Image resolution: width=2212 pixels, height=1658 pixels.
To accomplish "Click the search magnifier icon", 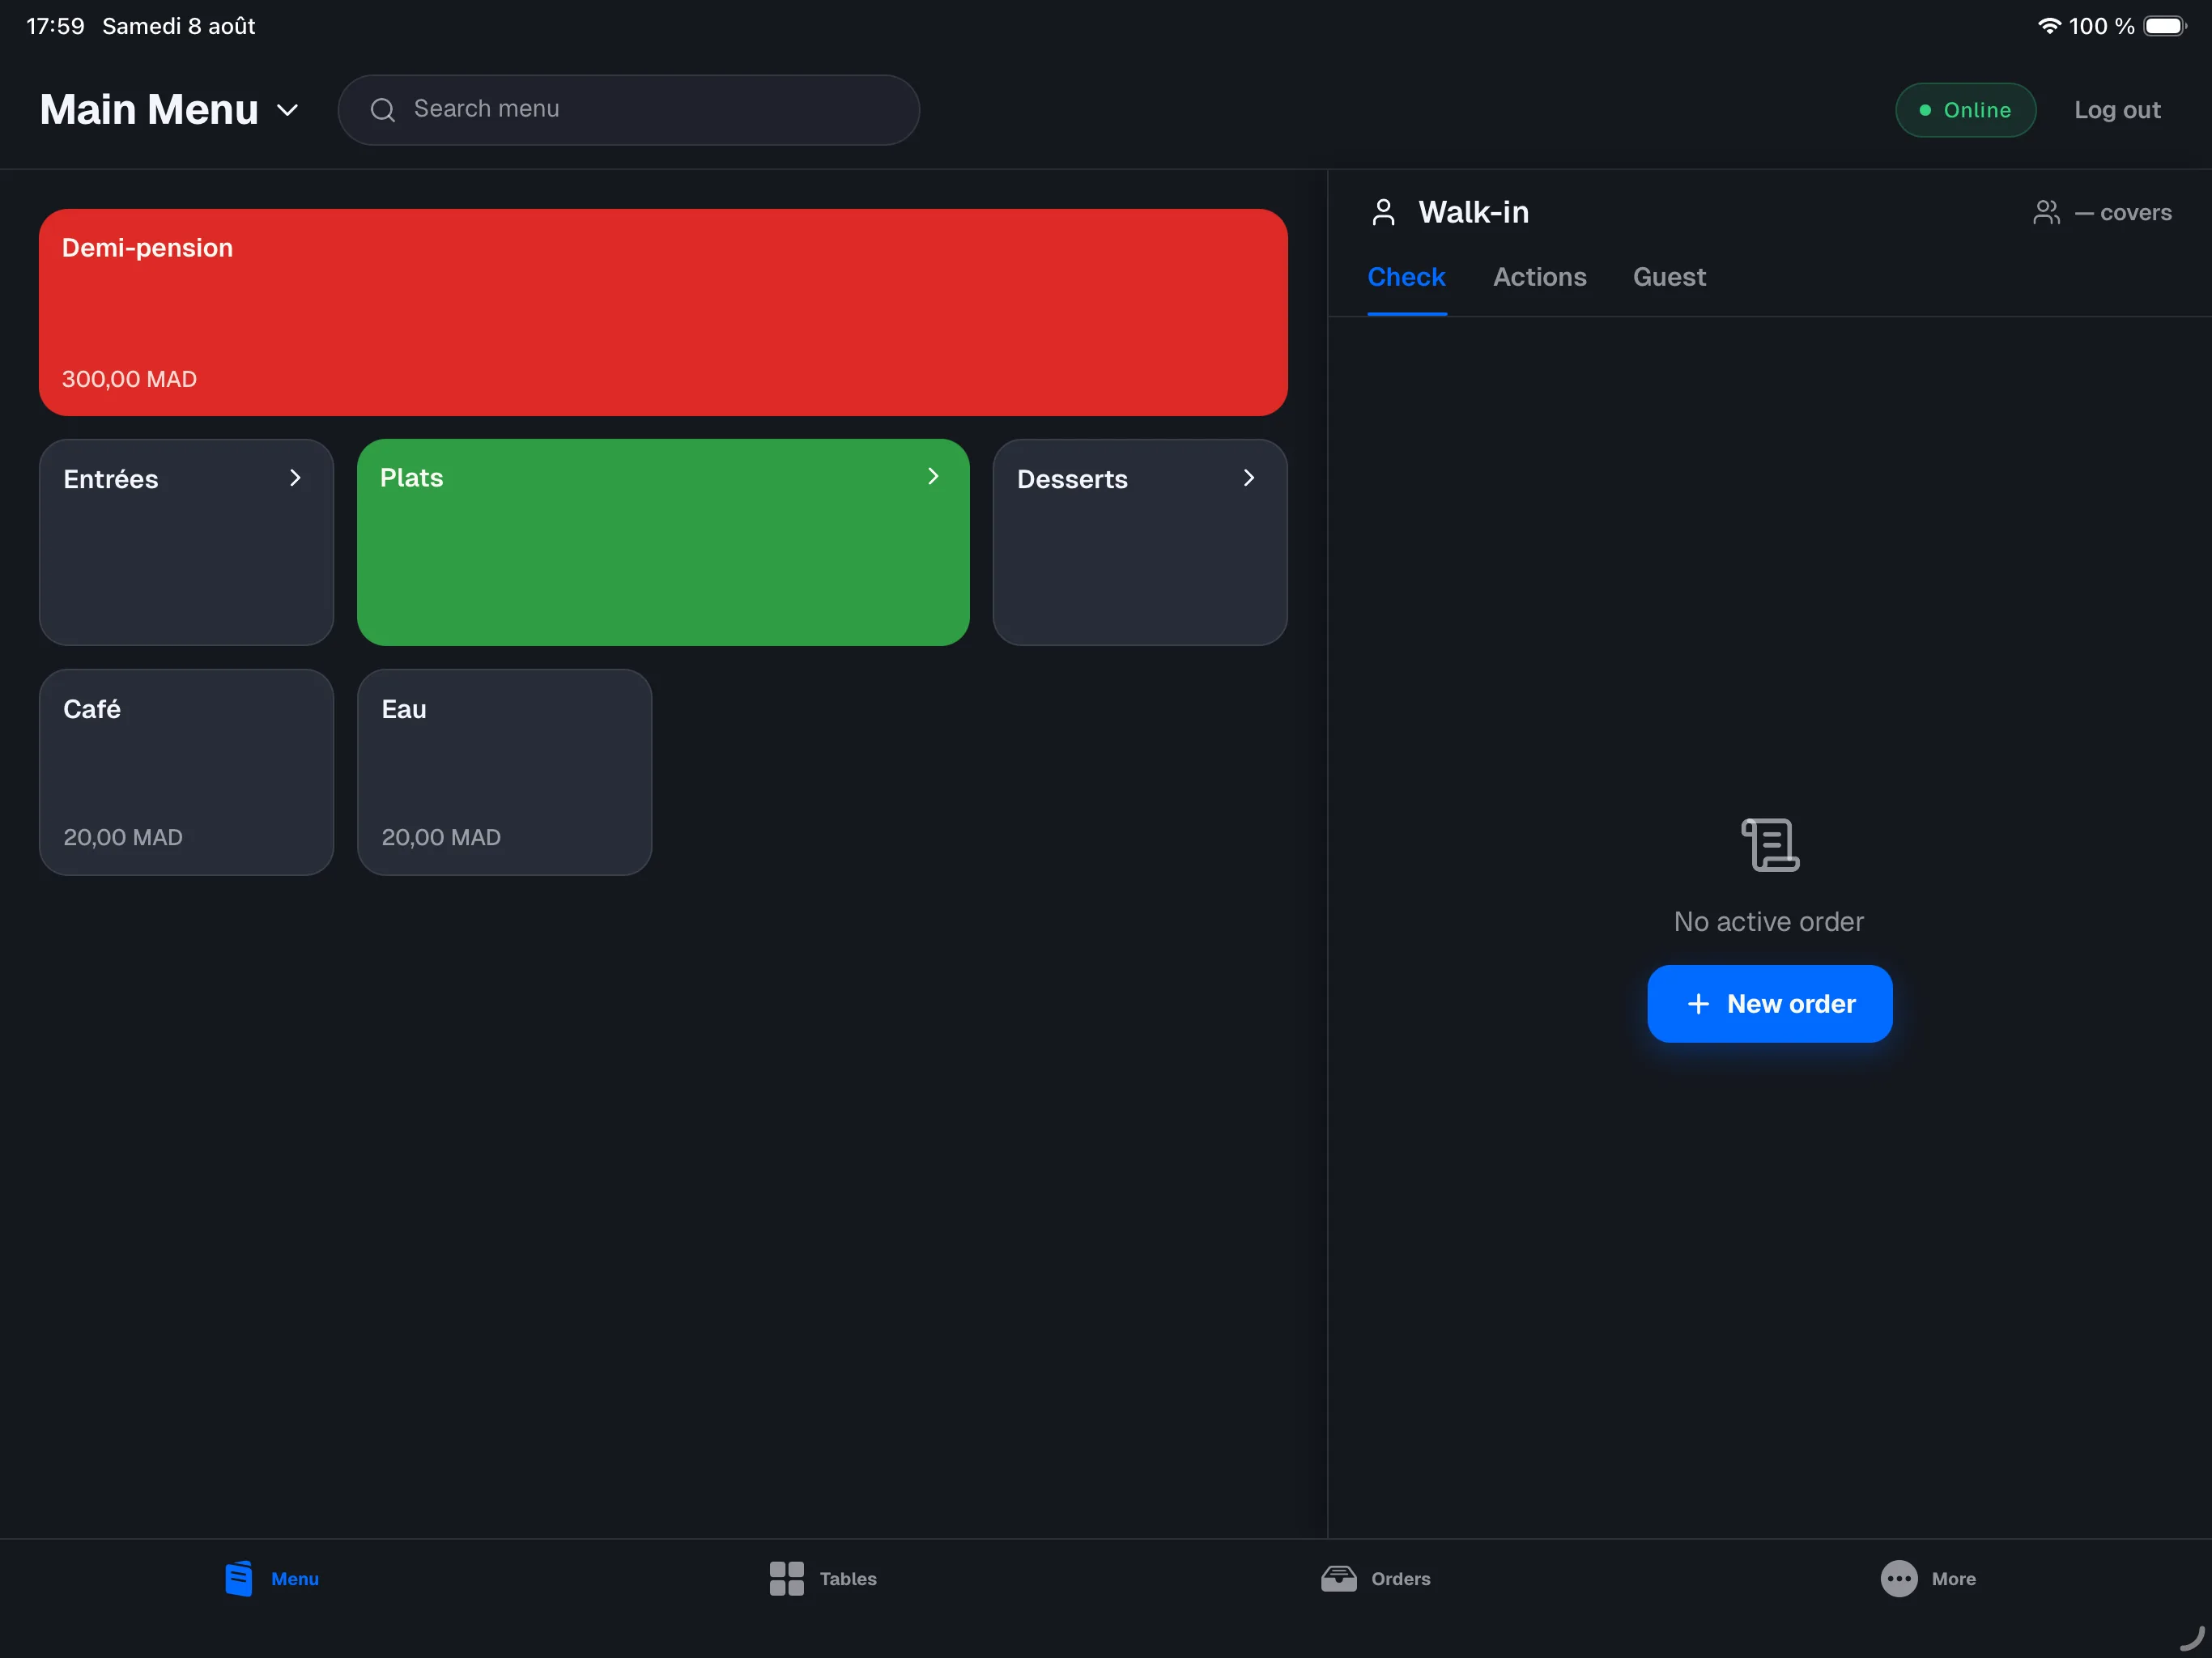I will (383, 110).
